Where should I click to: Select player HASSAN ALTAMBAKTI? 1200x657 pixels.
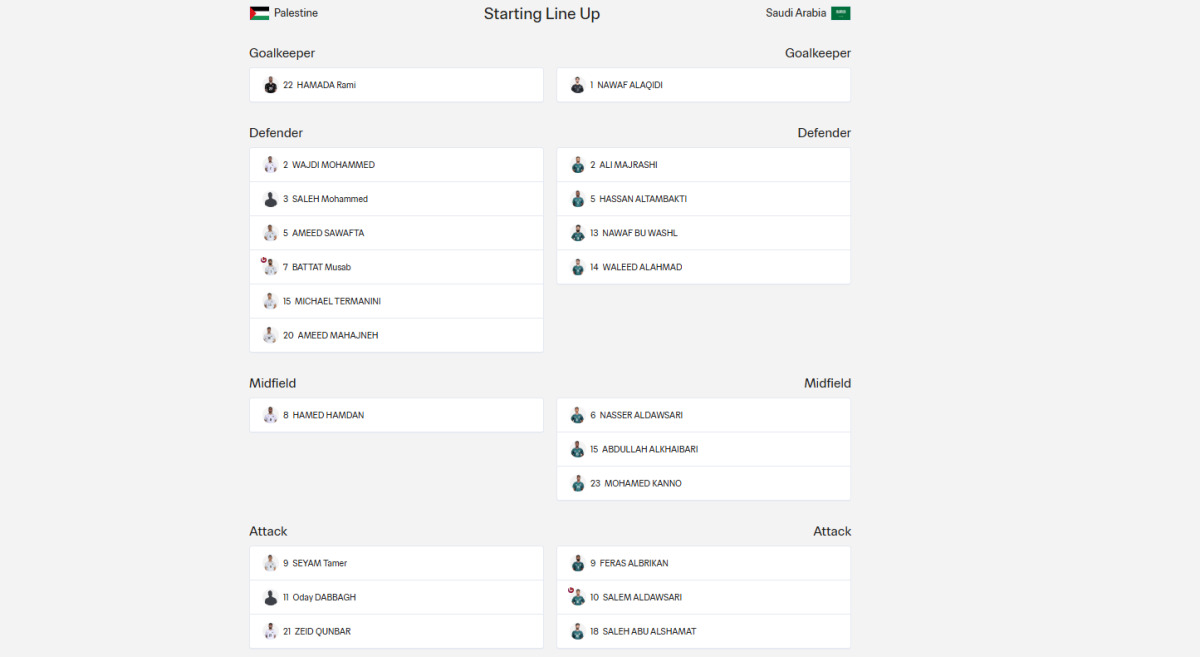pos(643,199)
